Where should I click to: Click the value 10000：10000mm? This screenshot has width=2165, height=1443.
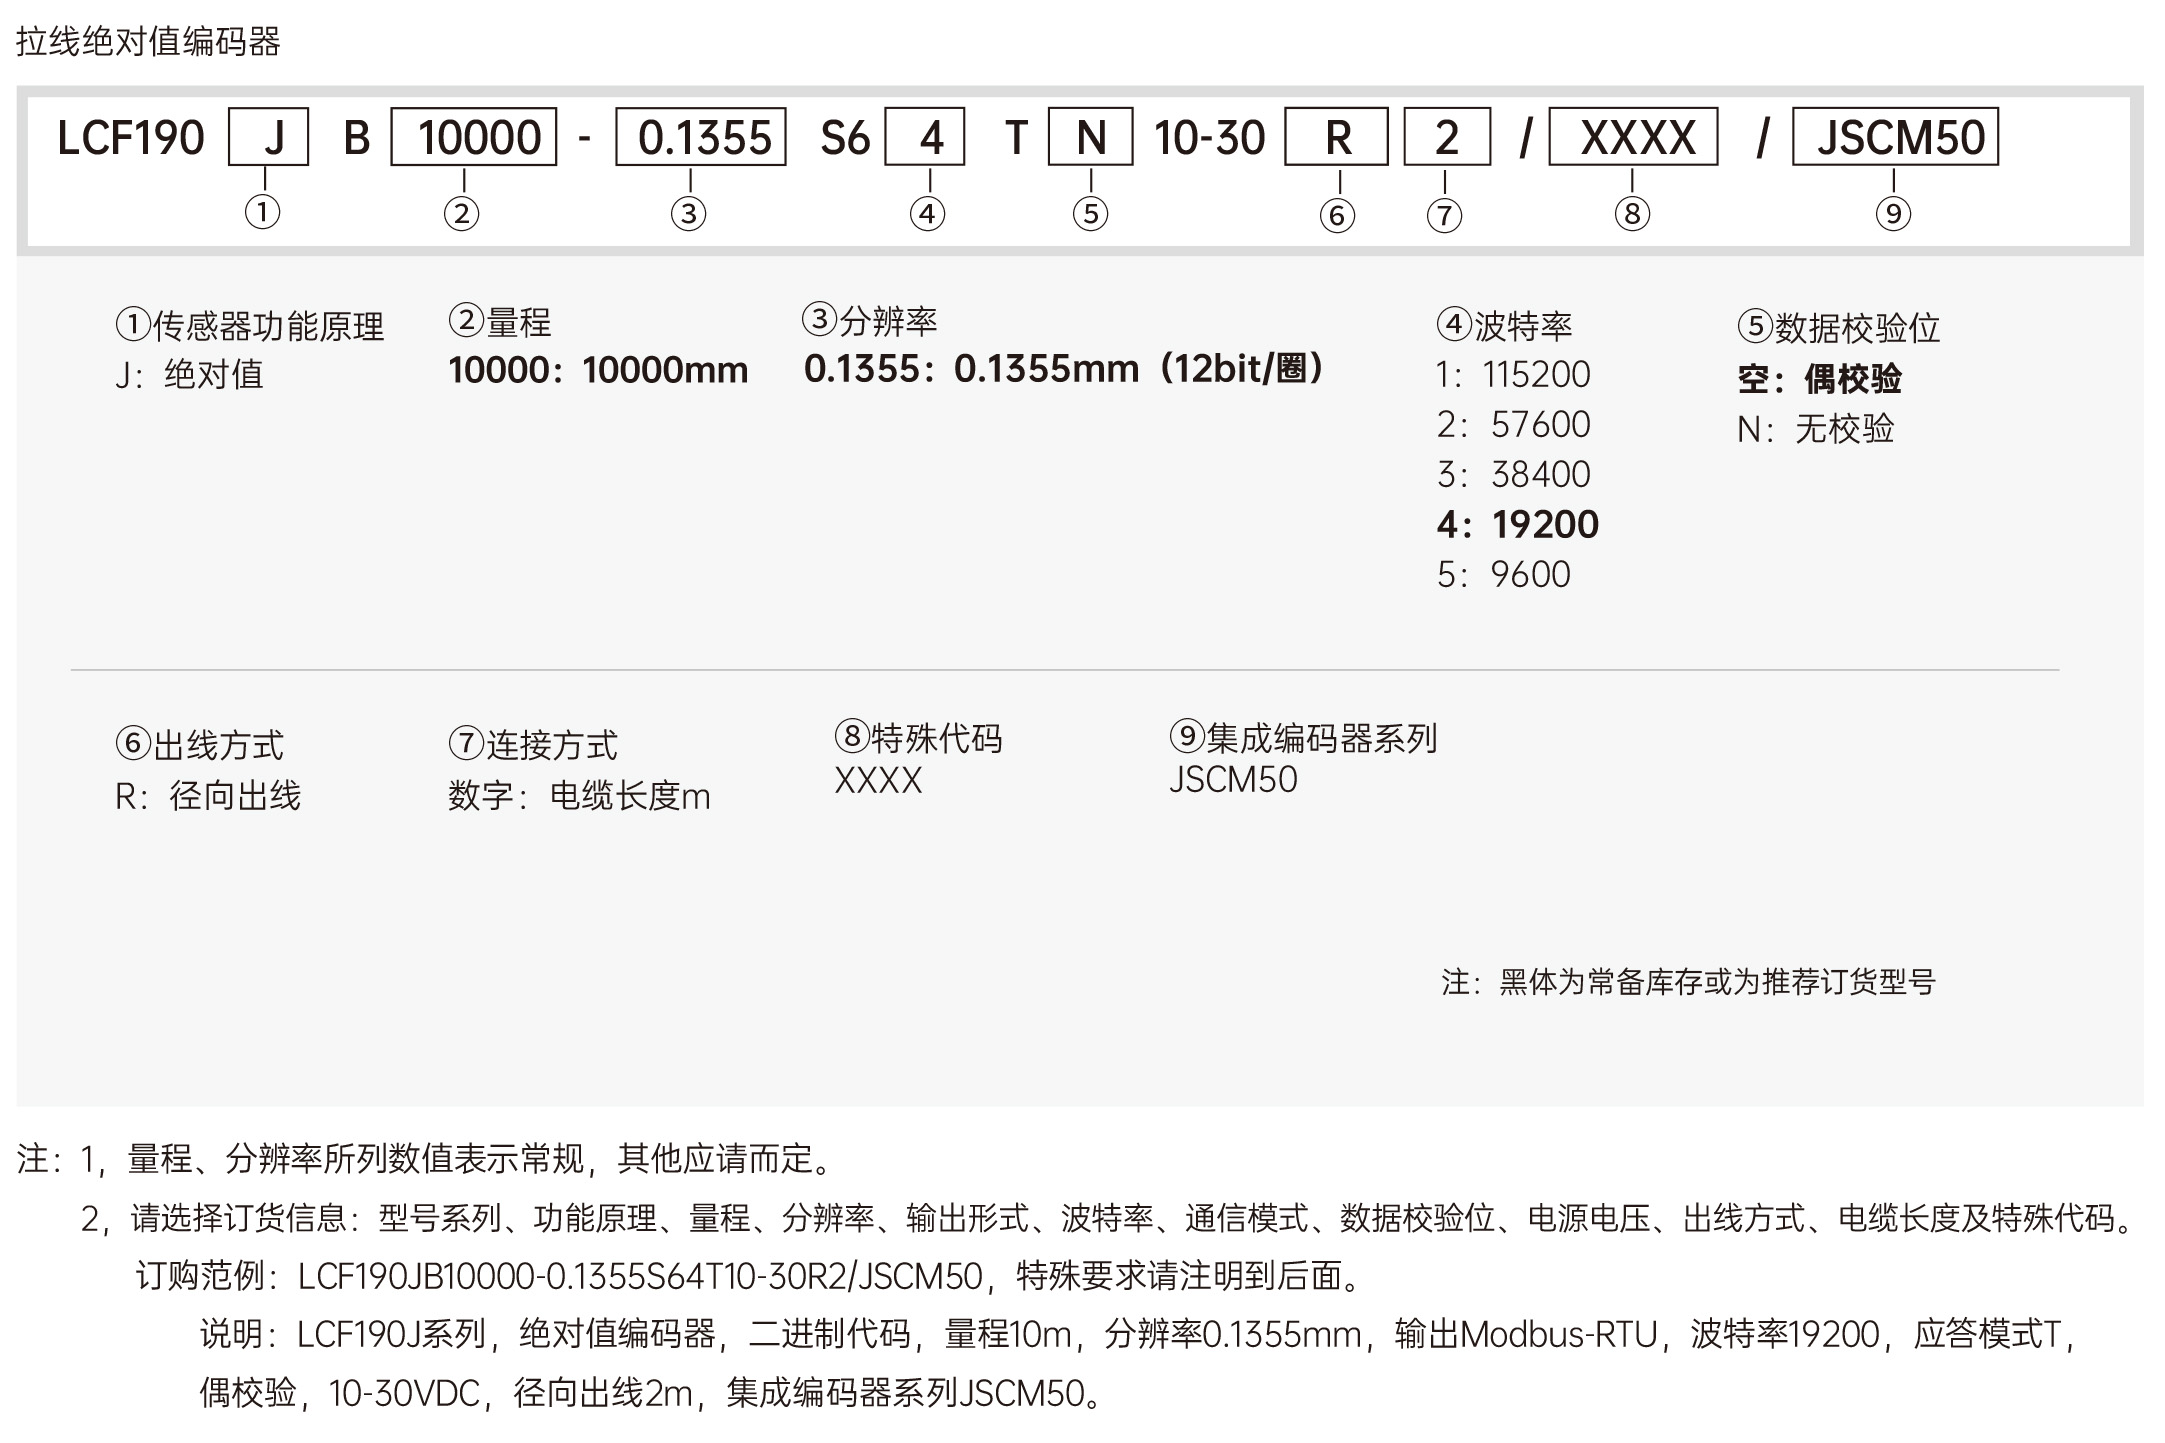point(598,371)
